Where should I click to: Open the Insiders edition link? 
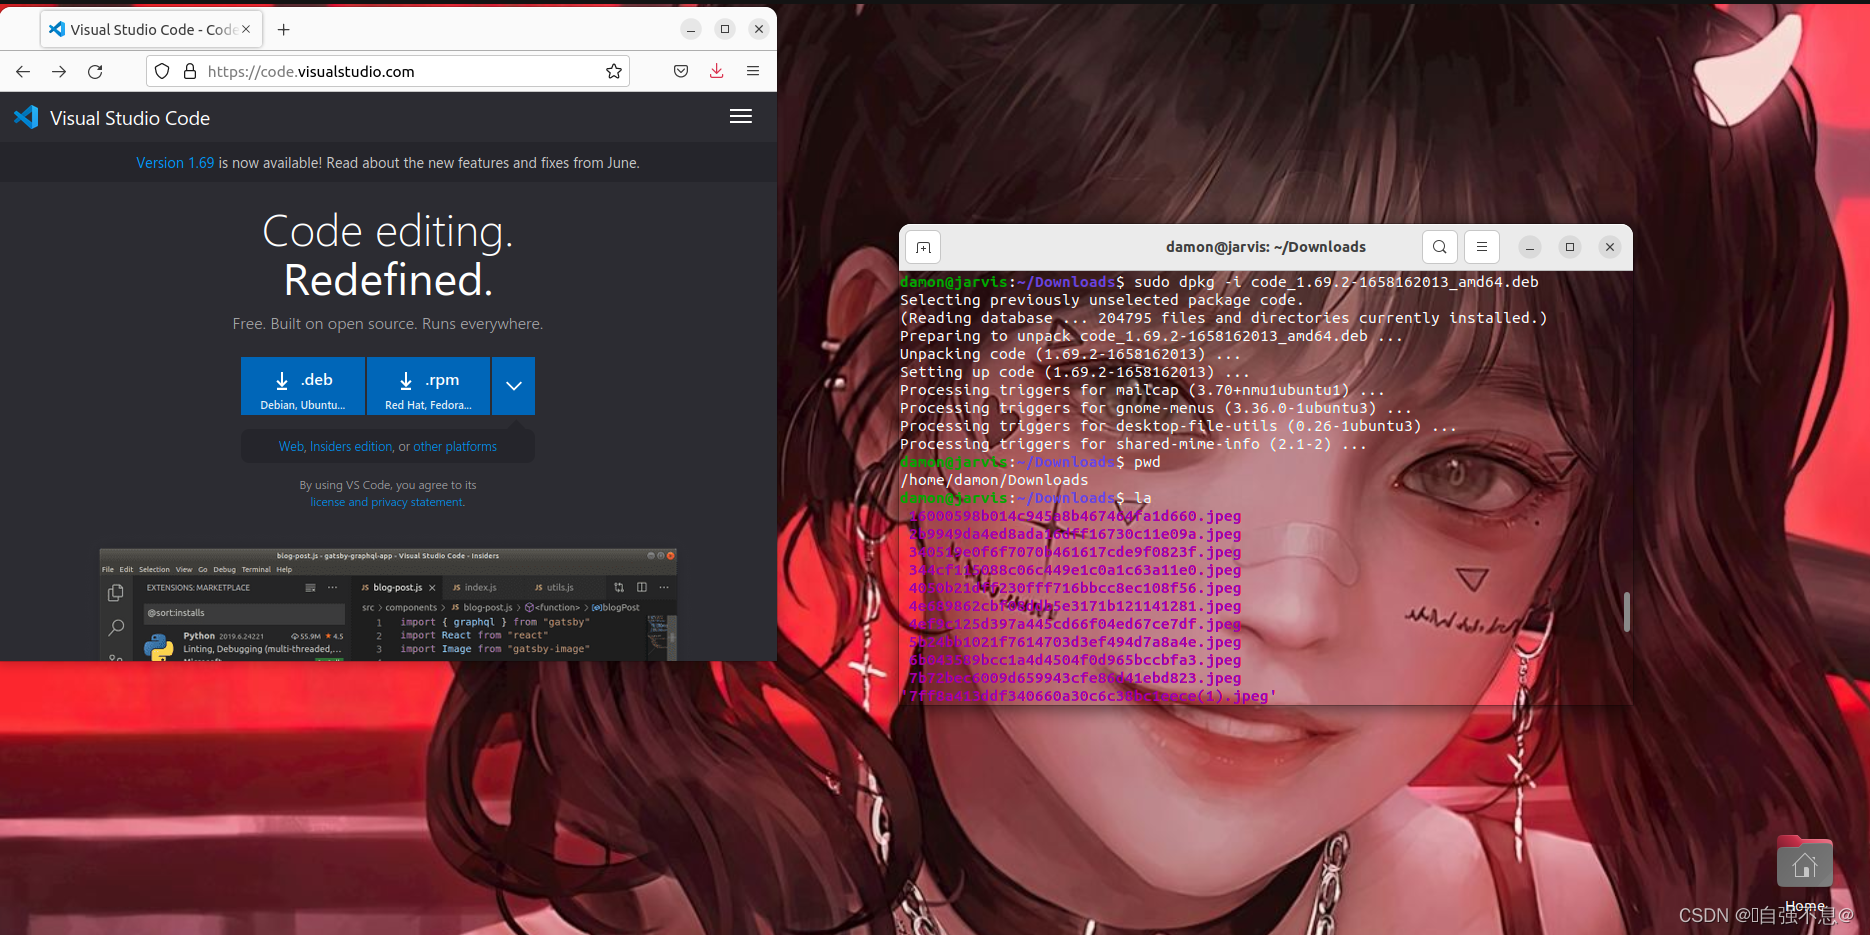(x=351, y=447)
